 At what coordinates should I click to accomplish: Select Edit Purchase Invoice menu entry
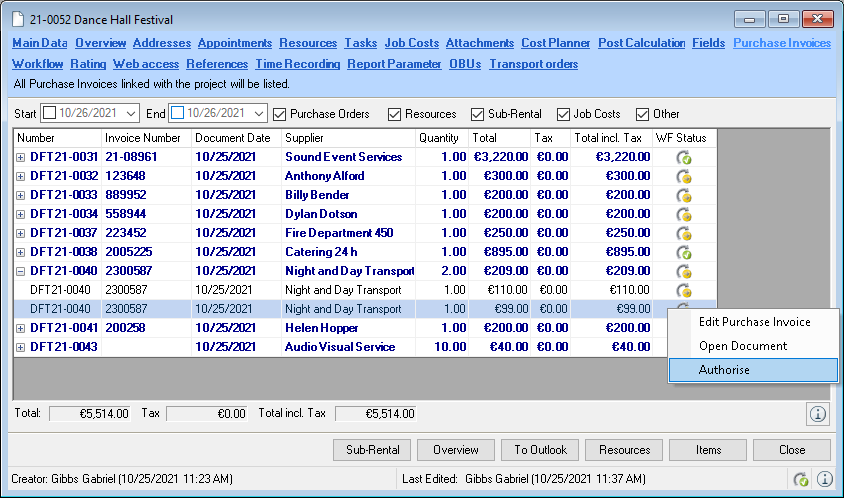[x=754, y=322]
